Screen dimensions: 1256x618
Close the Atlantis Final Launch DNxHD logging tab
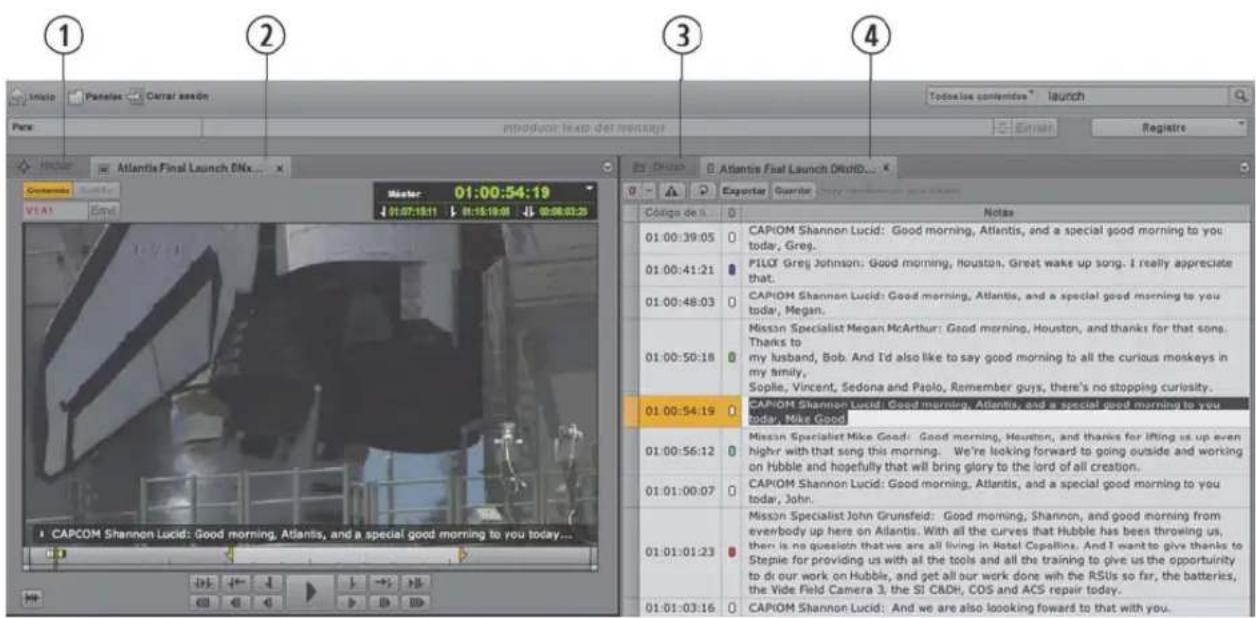click(886, 168)
